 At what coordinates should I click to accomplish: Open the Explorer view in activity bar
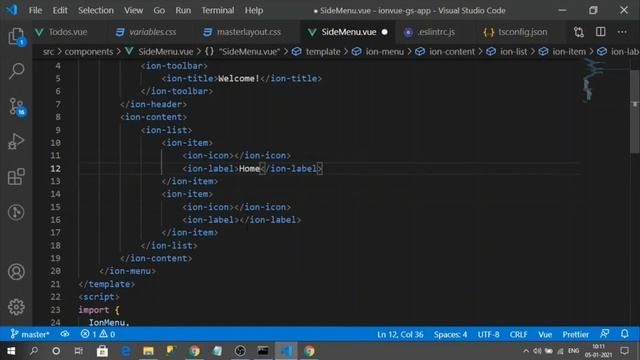pyautogui.click(x=16, y=37)
